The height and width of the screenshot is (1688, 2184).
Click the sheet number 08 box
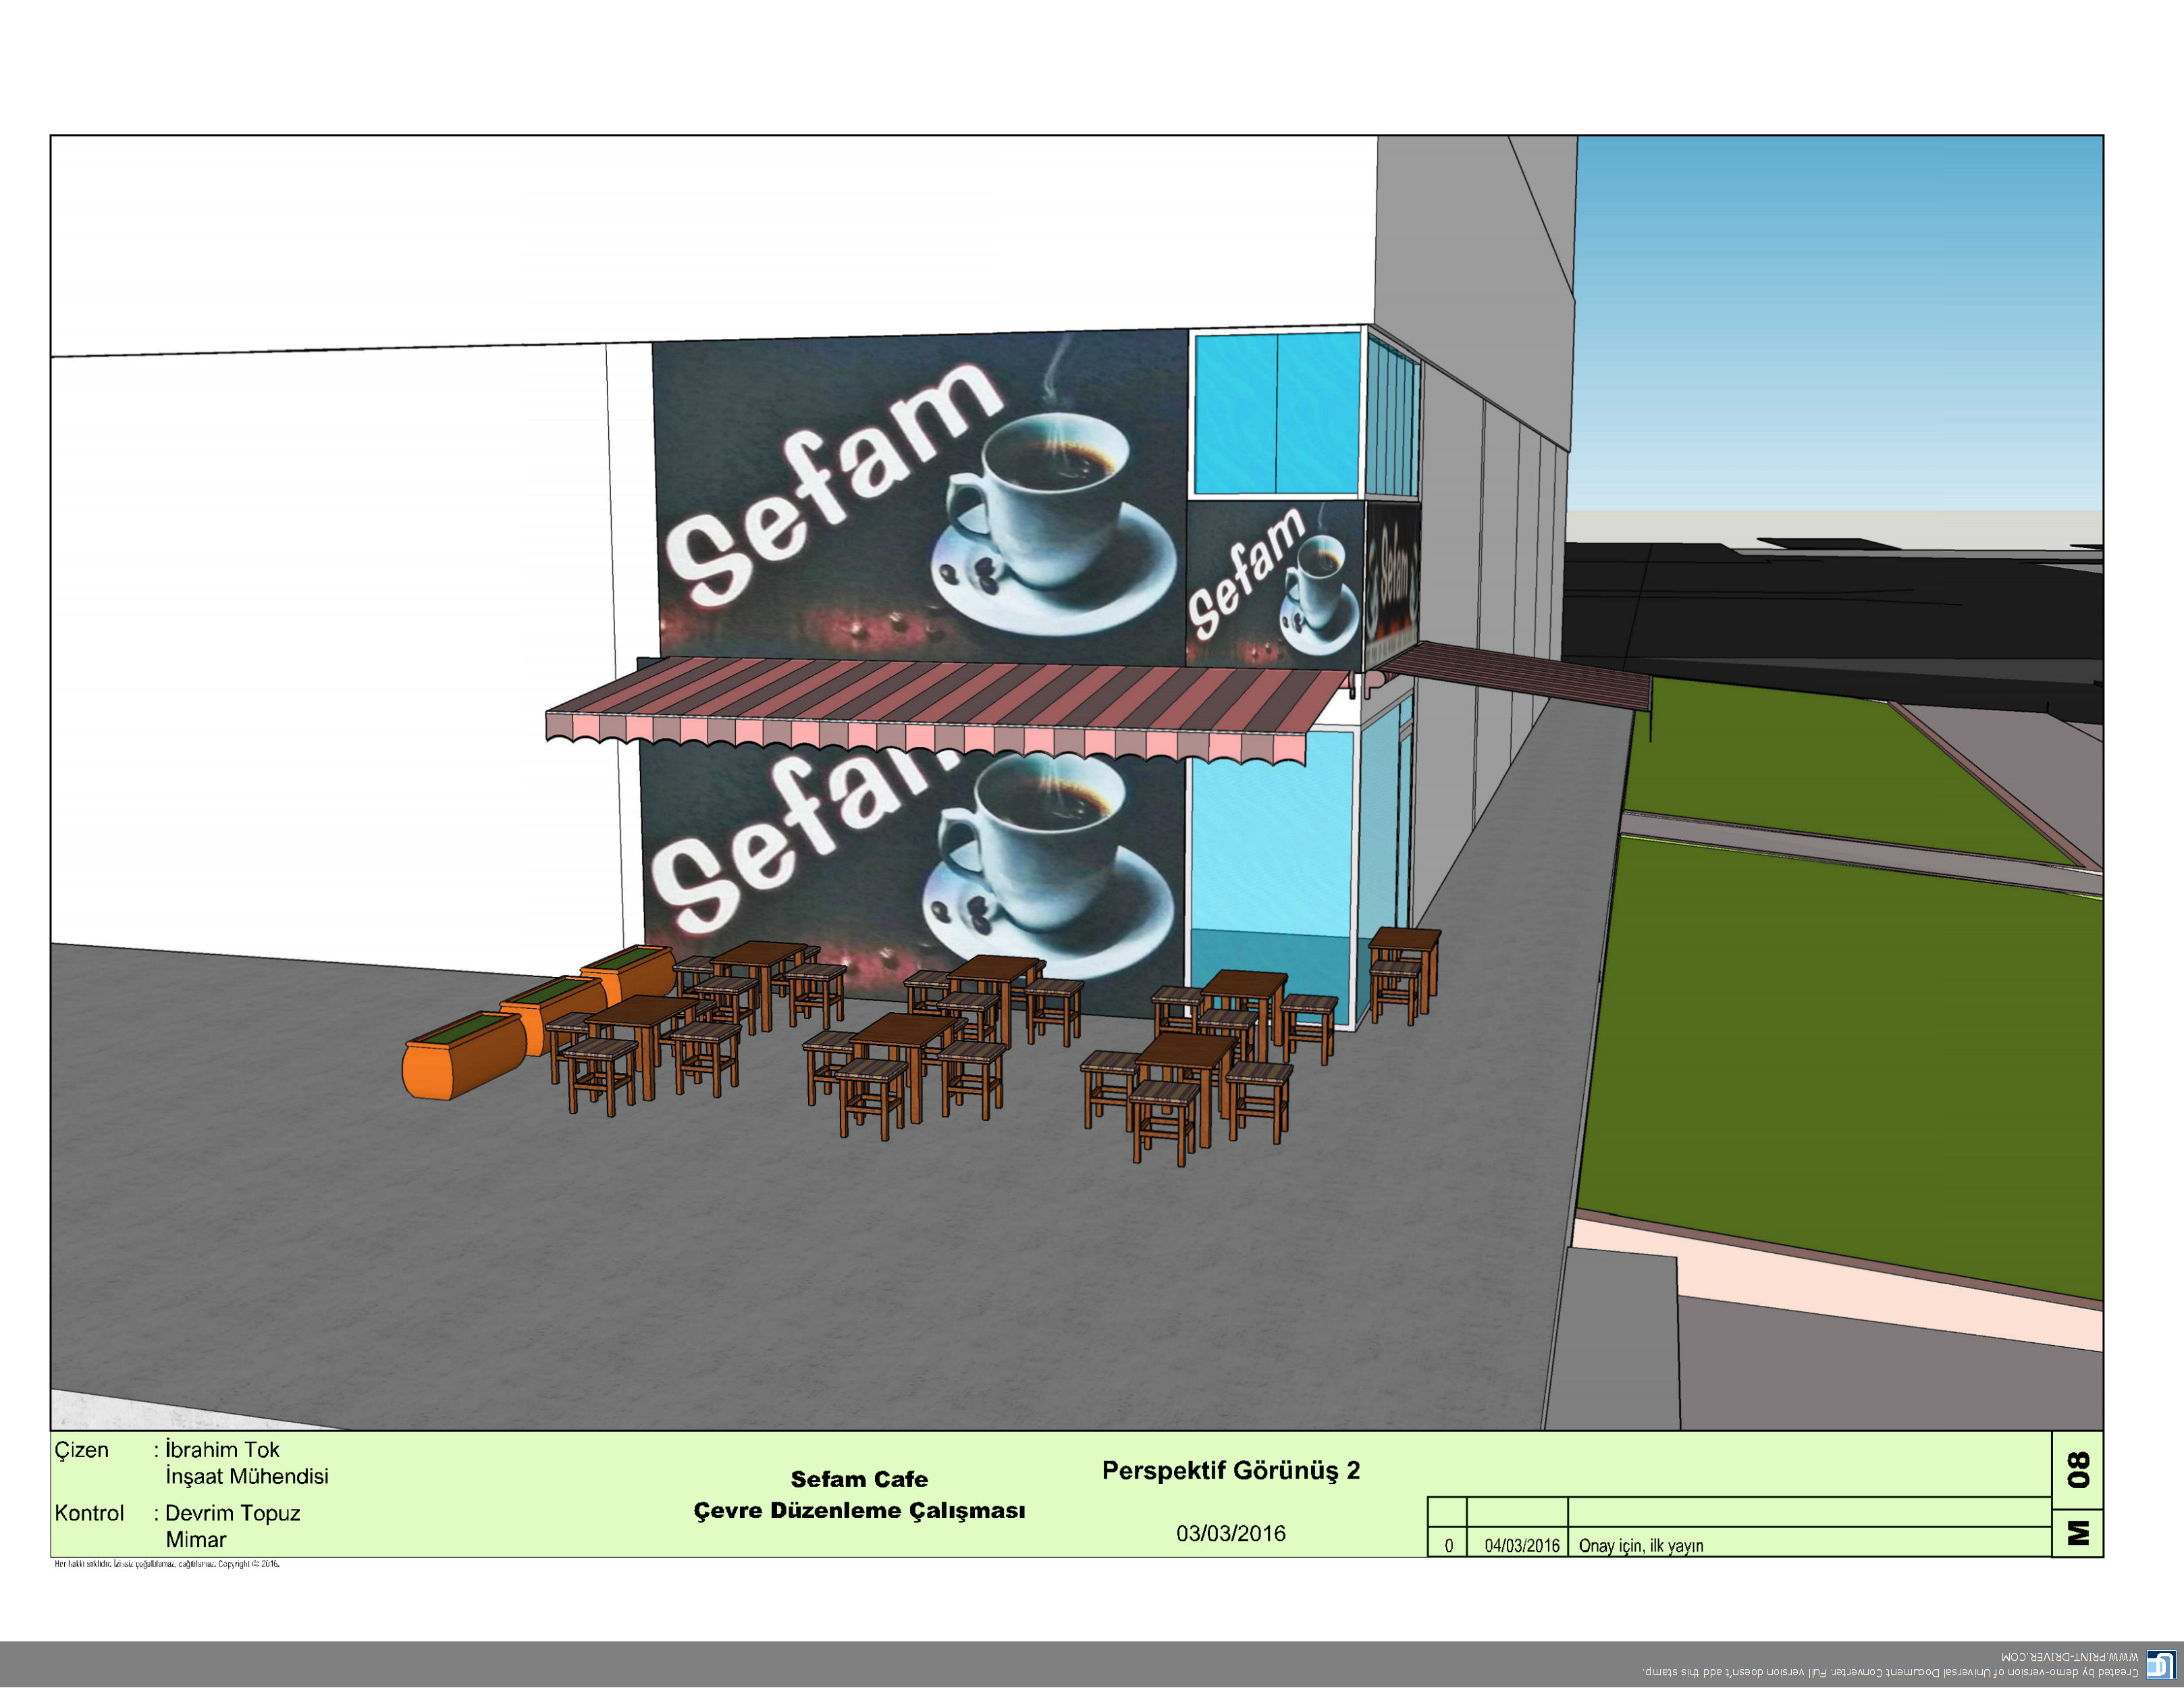(2078, 1470)
